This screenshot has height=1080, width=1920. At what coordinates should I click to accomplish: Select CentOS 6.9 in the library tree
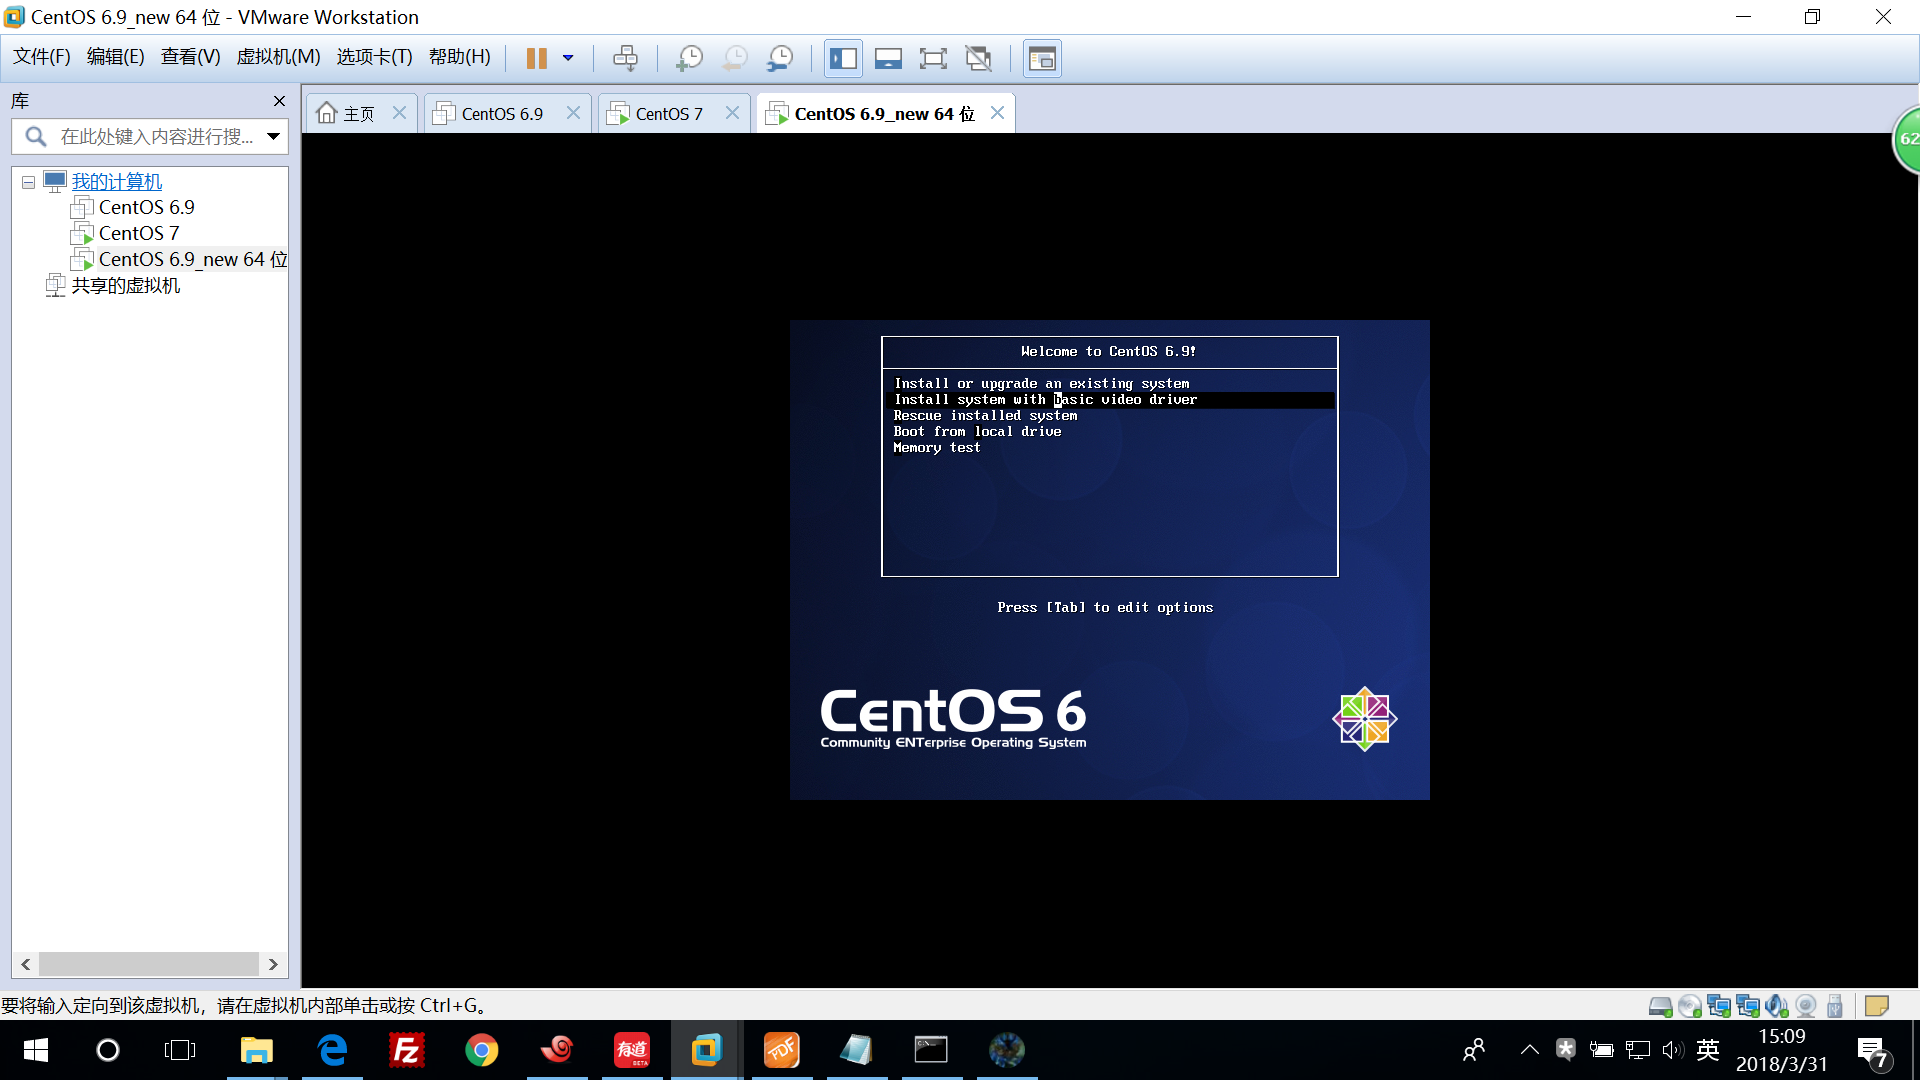(146, 207)
